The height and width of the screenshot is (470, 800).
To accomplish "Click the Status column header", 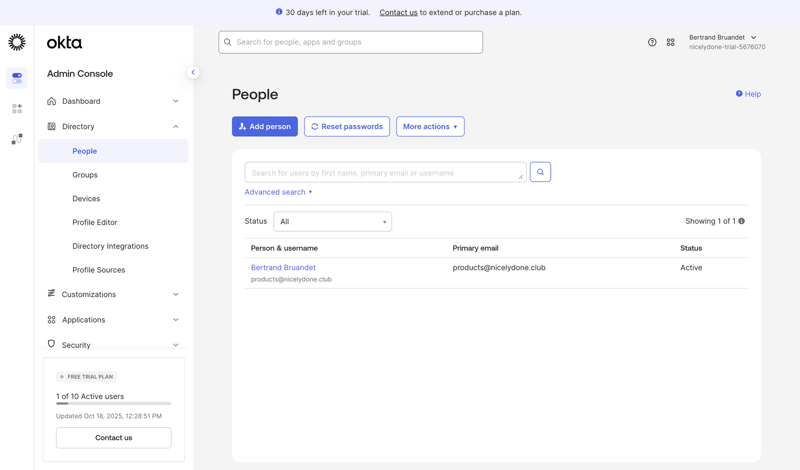I will [x=691, y=248].
